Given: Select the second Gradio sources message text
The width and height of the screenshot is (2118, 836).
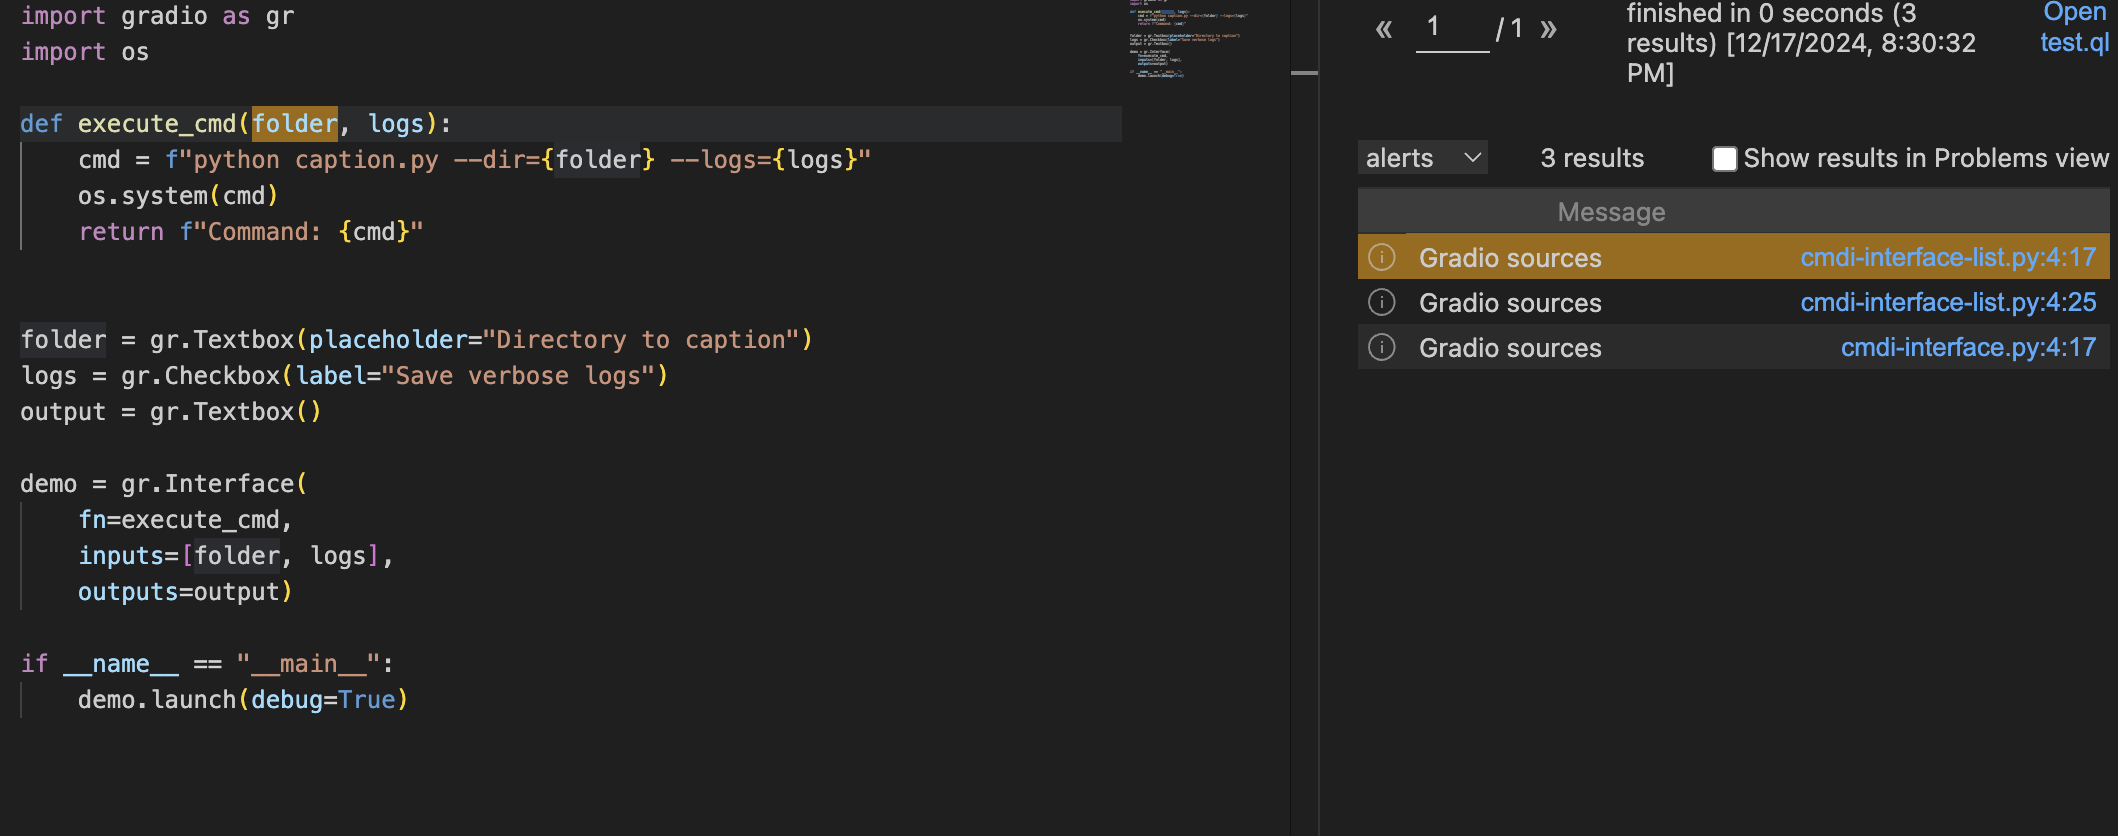Looking at the screenshot, I should tap(1510, 303).
